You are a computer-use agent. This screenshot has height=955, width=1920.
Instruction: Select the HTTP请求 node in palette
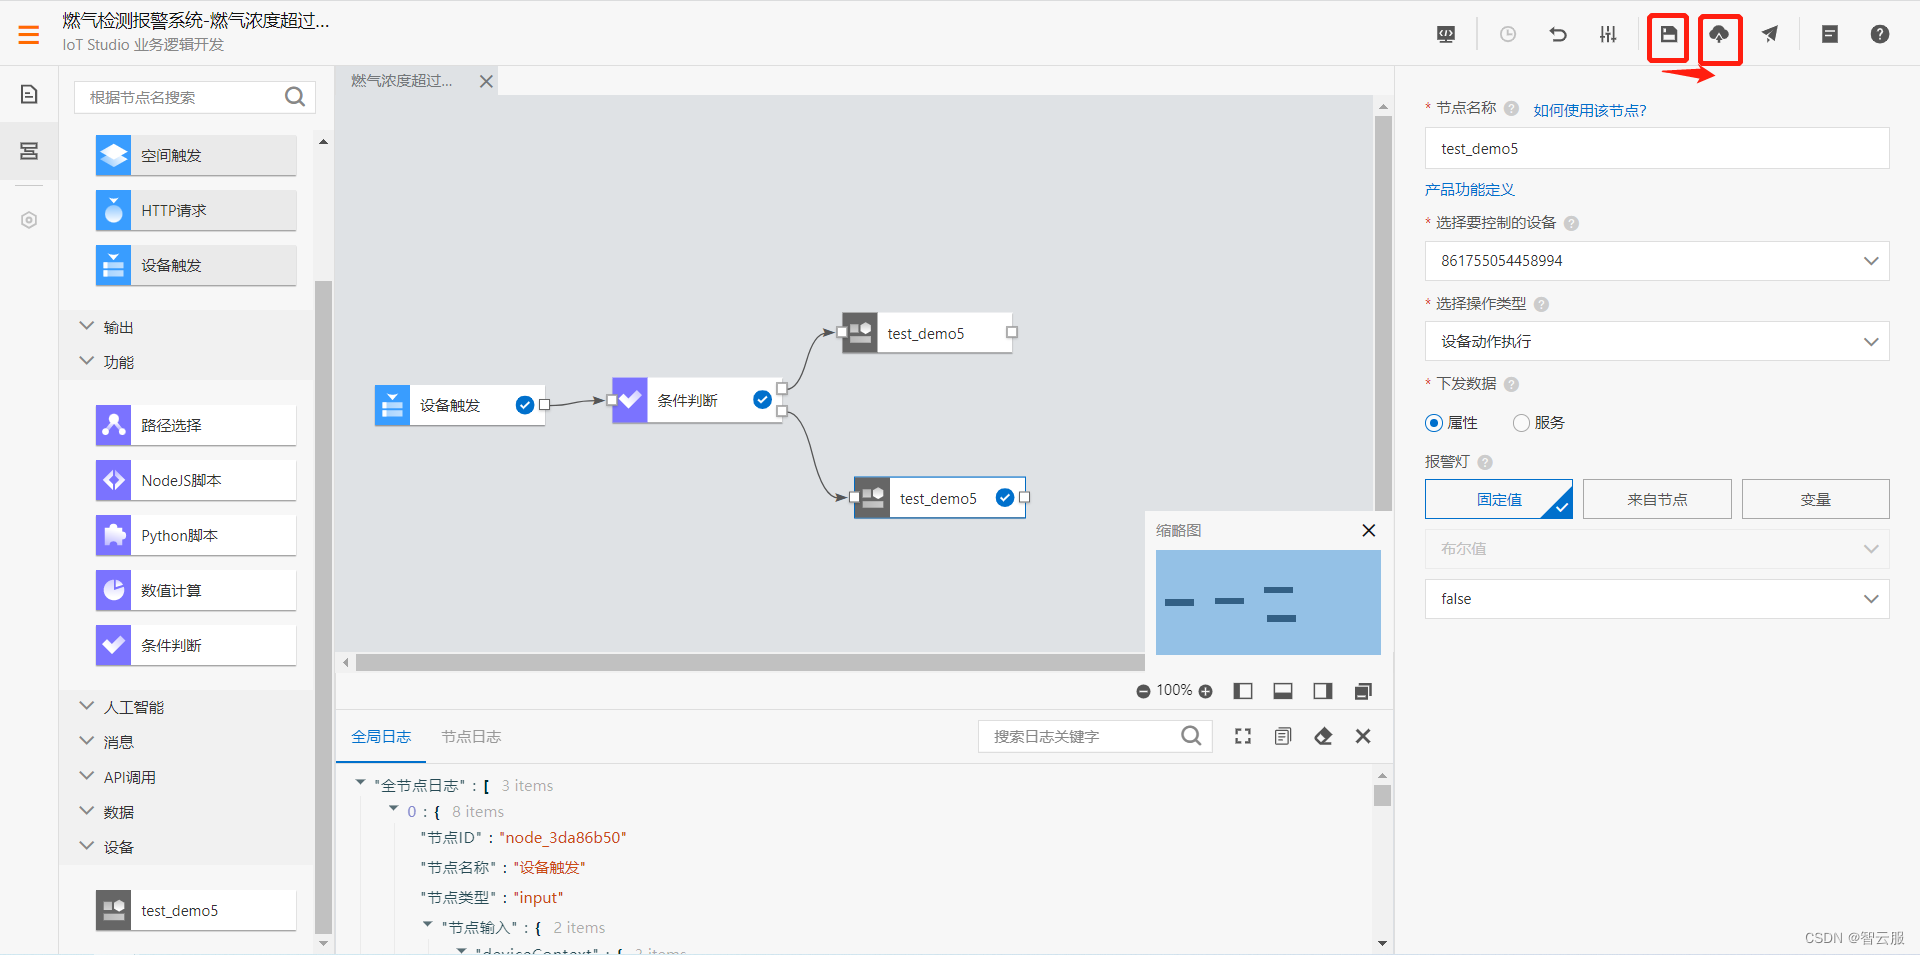click(x=196, y=210)
